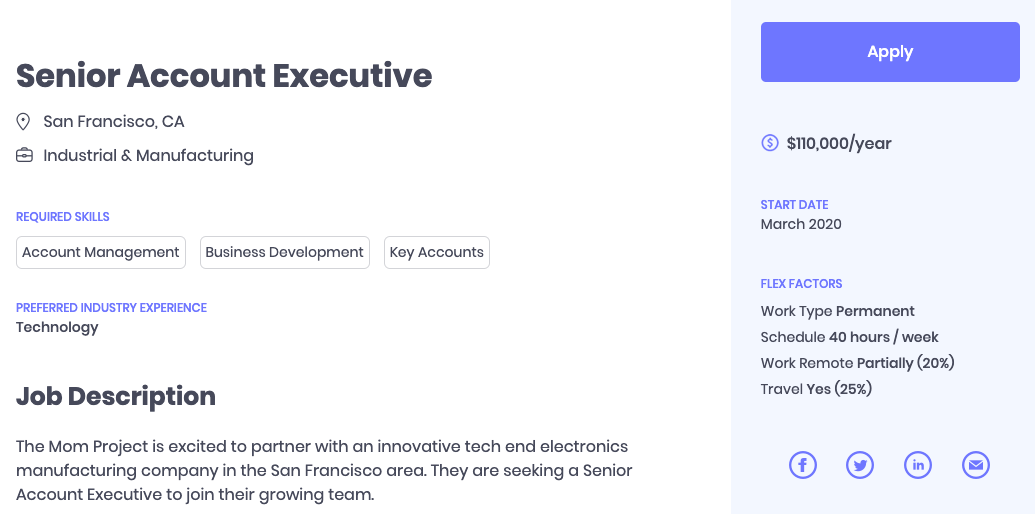
Task: Select the Account Management skill tag
Action: 101,253
